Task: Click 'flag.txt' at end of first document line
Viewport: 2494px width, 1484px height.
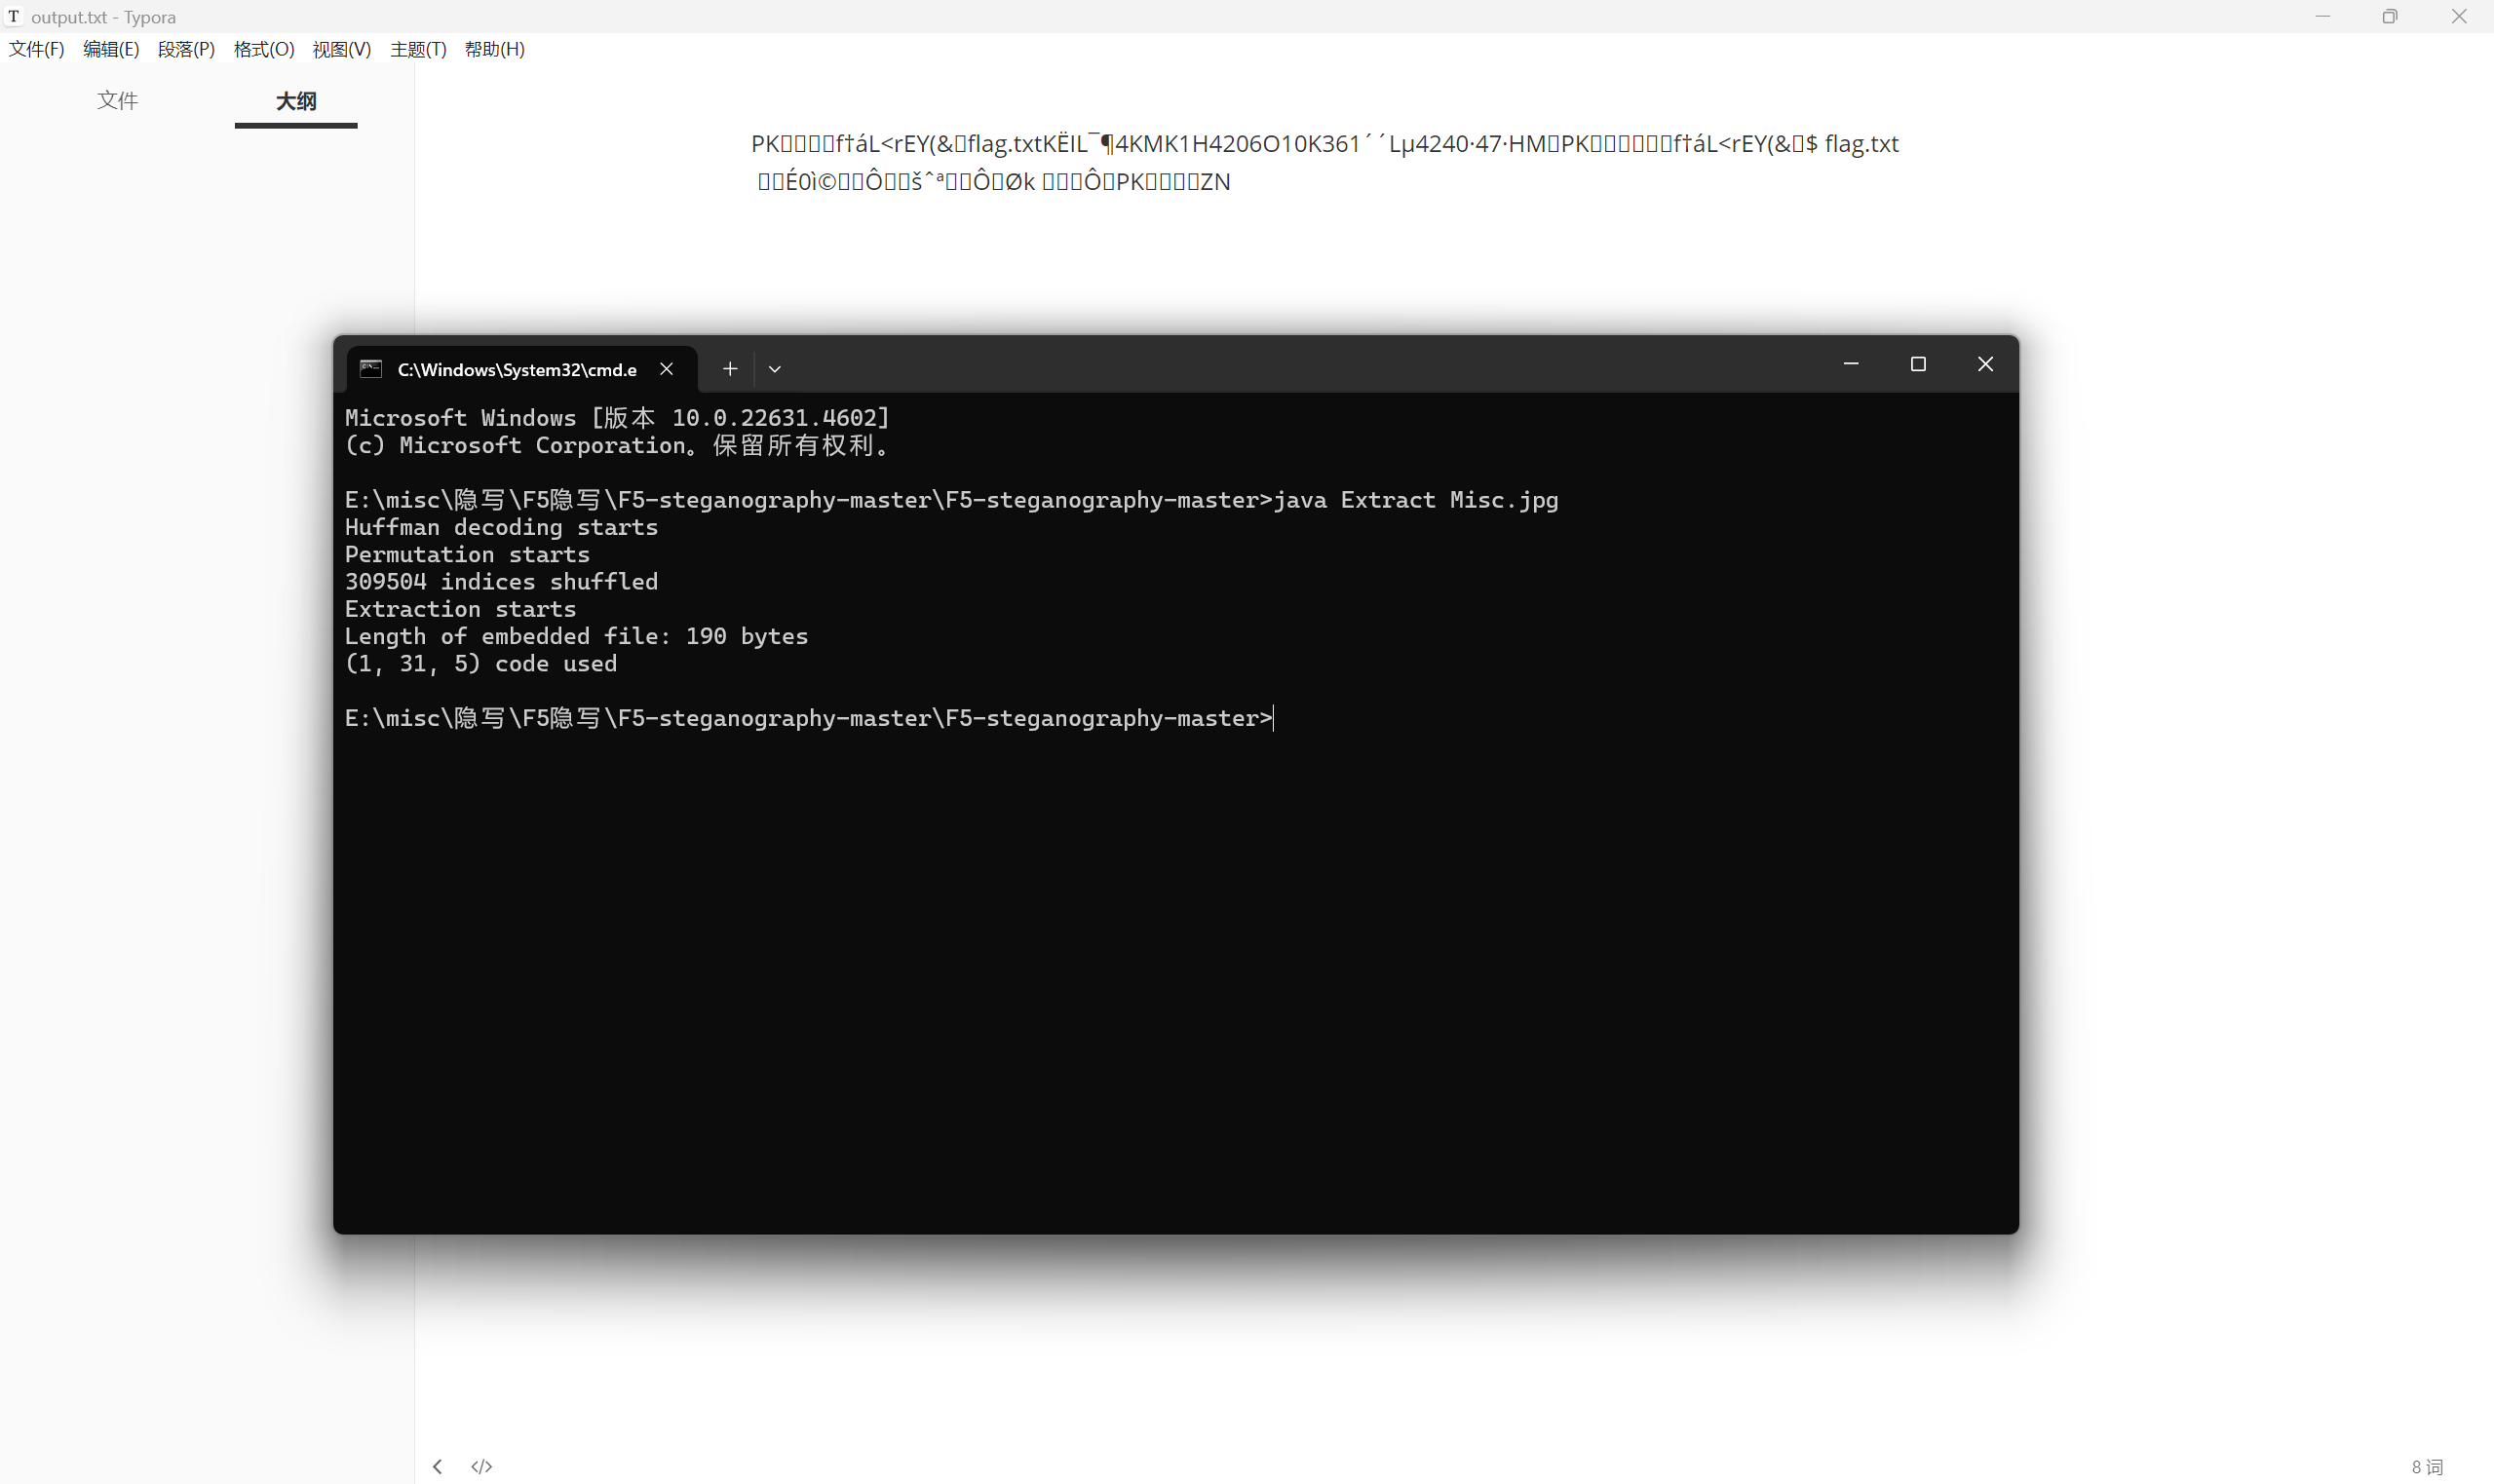Action: [1861, 143]
